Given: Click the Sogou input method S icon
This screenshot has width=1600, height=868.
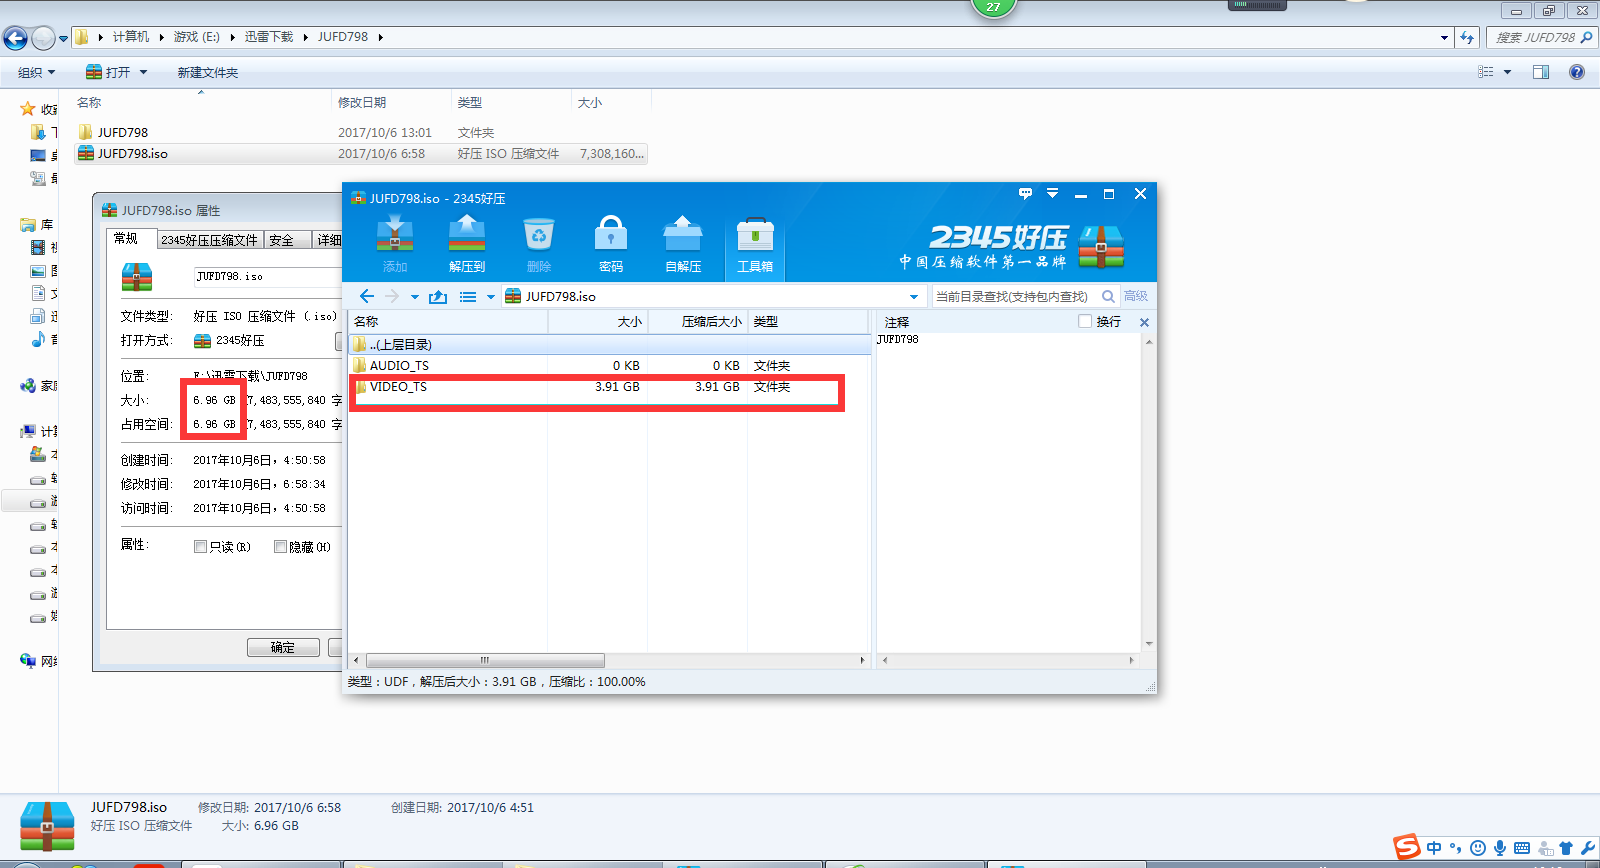Looking at the screenshot, I should (x=1408, y=847).
